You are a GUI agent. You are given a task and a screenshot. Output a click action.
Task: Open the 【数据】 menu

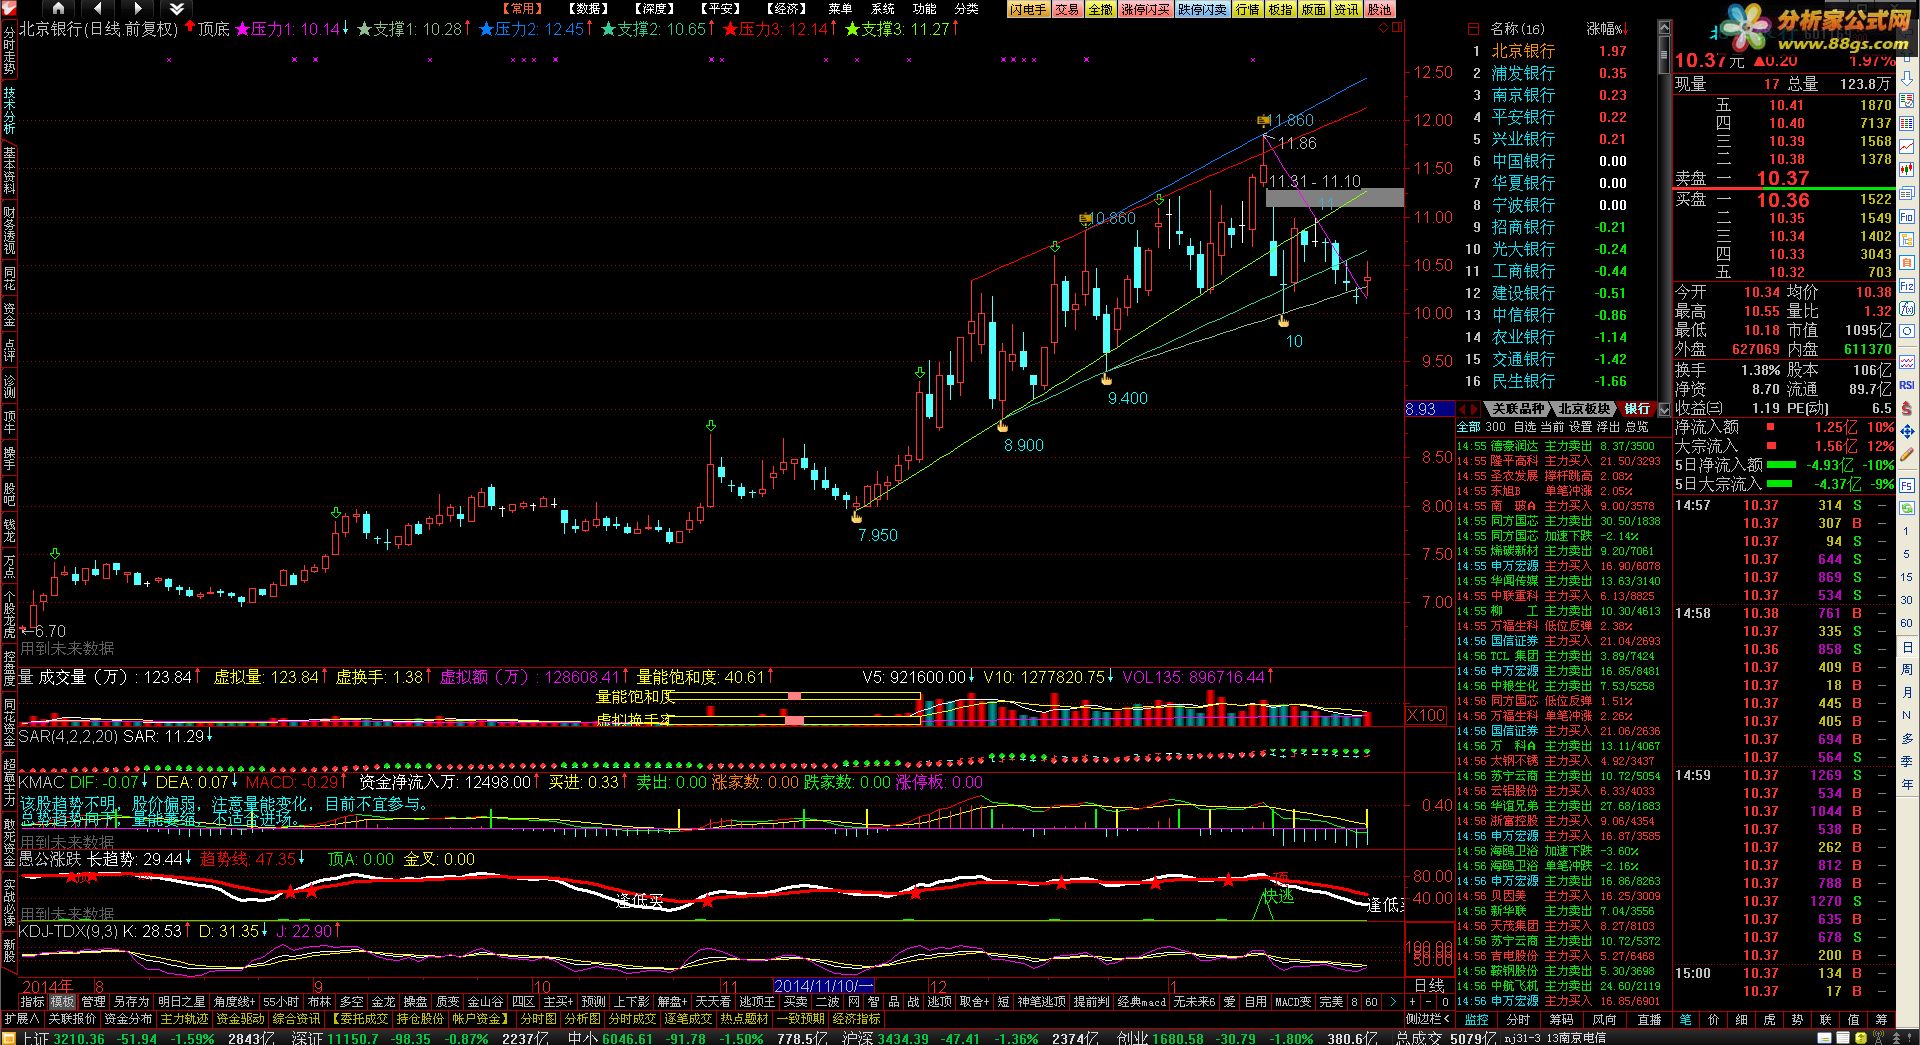pyautogui.click(x=590, y=8)
